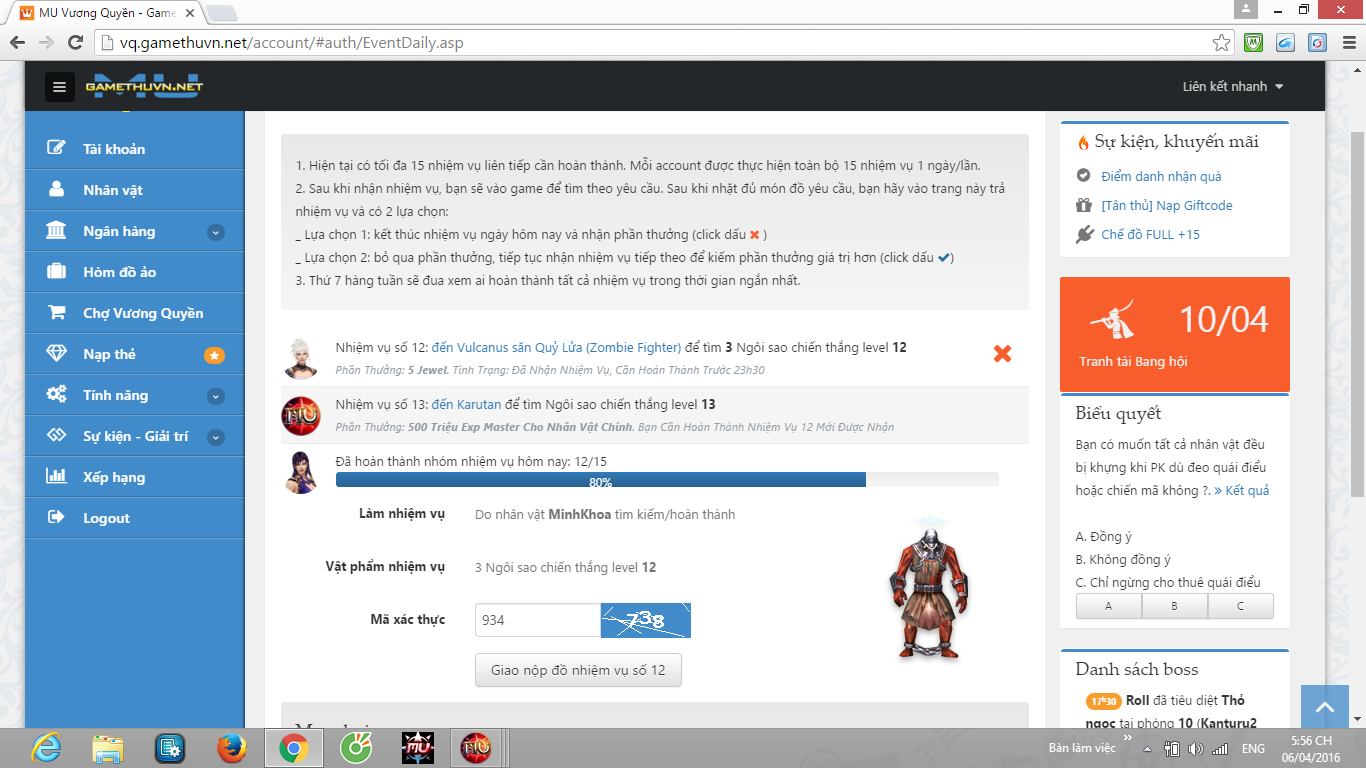This screenshot has height=768, width=1366.
Task: Click the Mã xác thực input field
Action: [x=537, y=620]
